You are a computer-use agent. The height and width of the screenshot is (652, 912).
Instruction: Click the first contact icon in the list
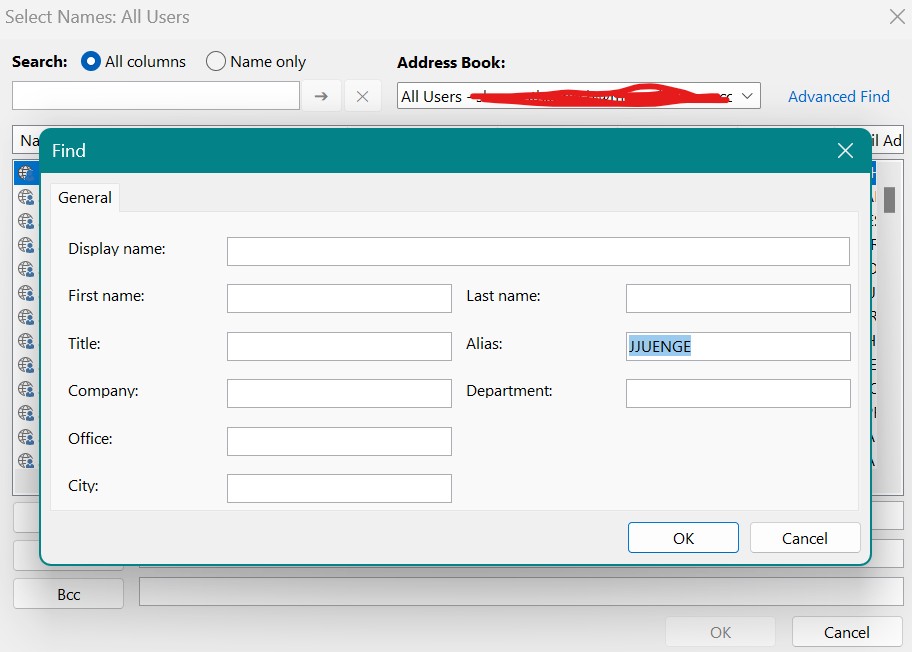(x=26, y=173)
